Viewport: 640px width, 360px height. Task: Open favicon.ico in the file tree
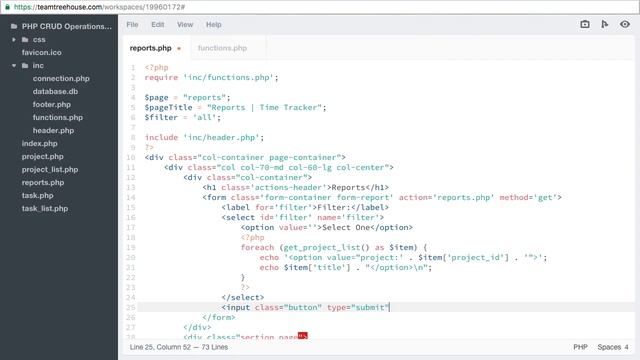click(42, 53)
